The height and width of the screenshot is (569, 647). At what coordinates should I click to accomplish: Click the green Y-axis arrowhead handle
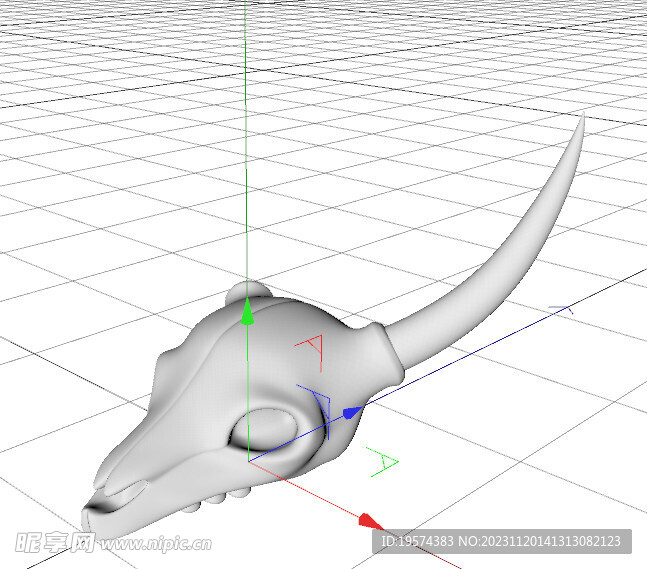(x=247, y=311)
